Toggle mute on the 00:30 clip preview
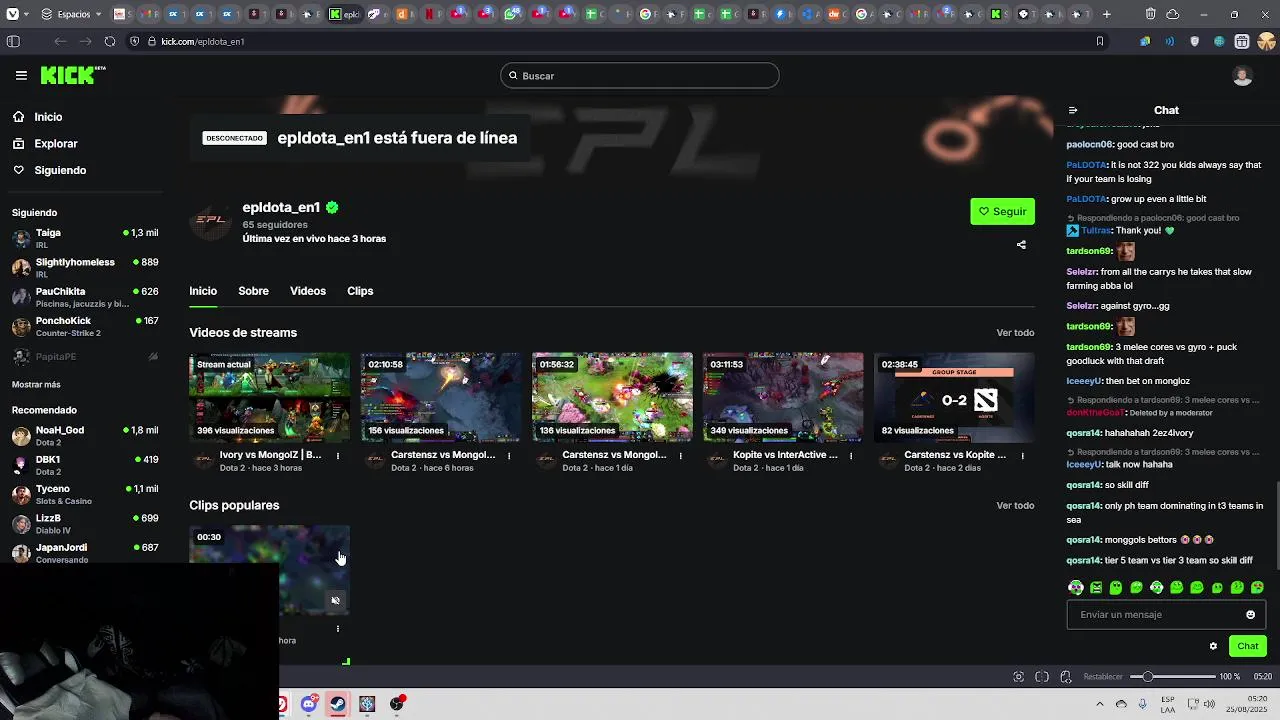Viewport: 1280px width, 720px height. 335,601
